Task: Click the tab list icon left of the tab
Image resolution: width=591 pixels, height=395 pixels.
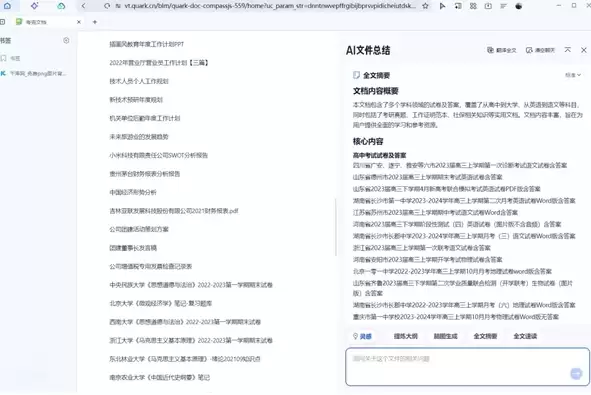Action: [2, 22]
